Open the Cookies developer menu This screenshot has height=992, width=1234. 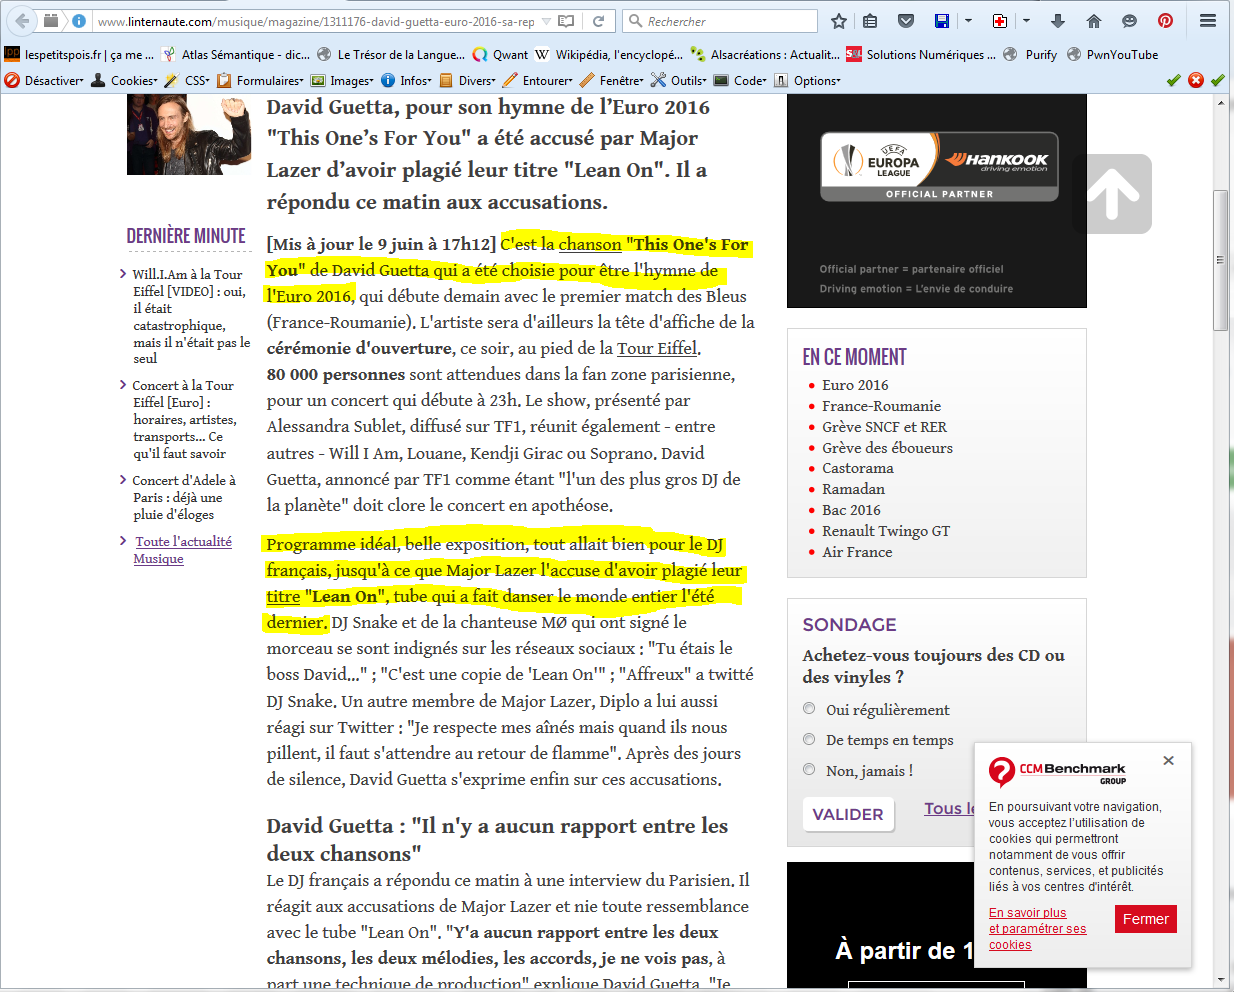tap(124, 80)
